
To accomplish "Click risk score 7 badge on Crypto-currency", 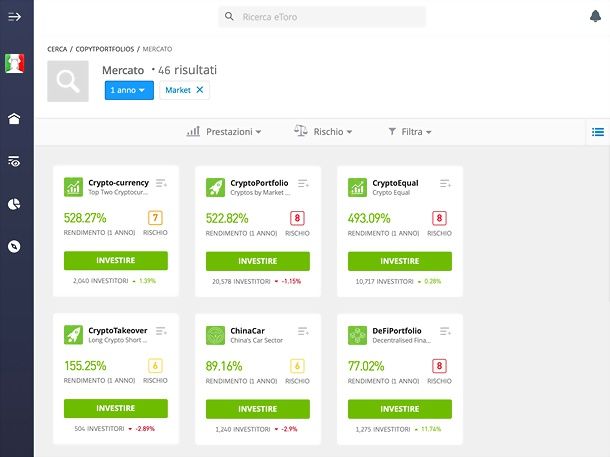I will click(x=155, y=218).
